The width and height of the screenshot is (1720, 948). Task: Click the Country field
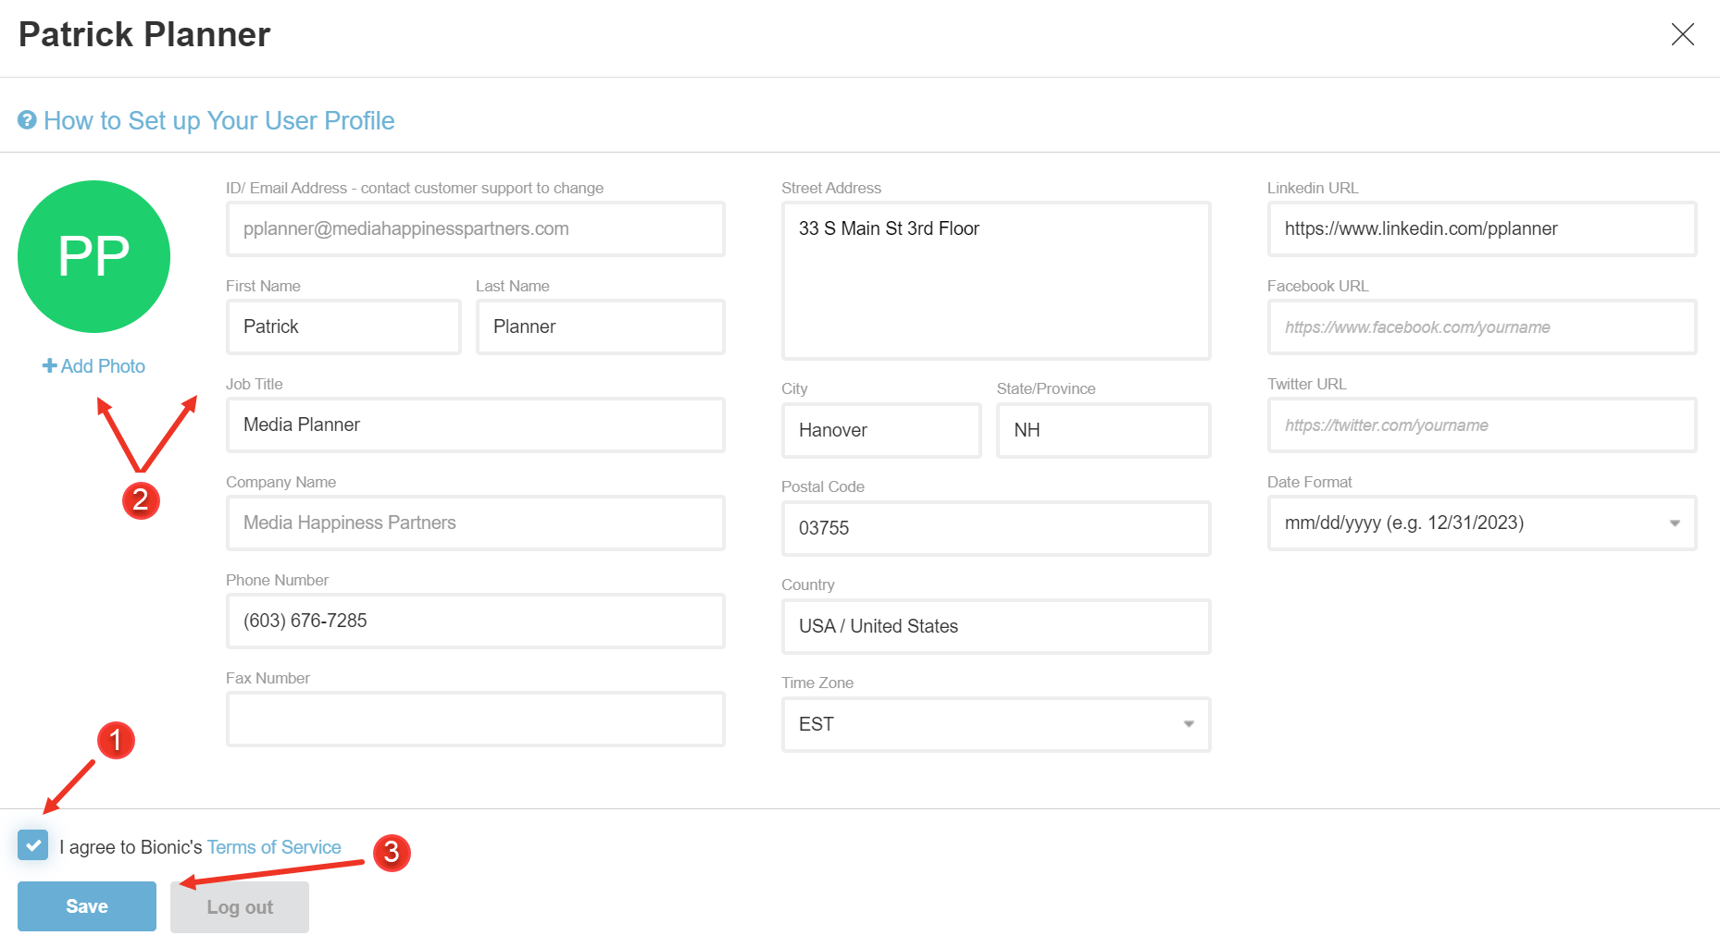click(996, 626)
